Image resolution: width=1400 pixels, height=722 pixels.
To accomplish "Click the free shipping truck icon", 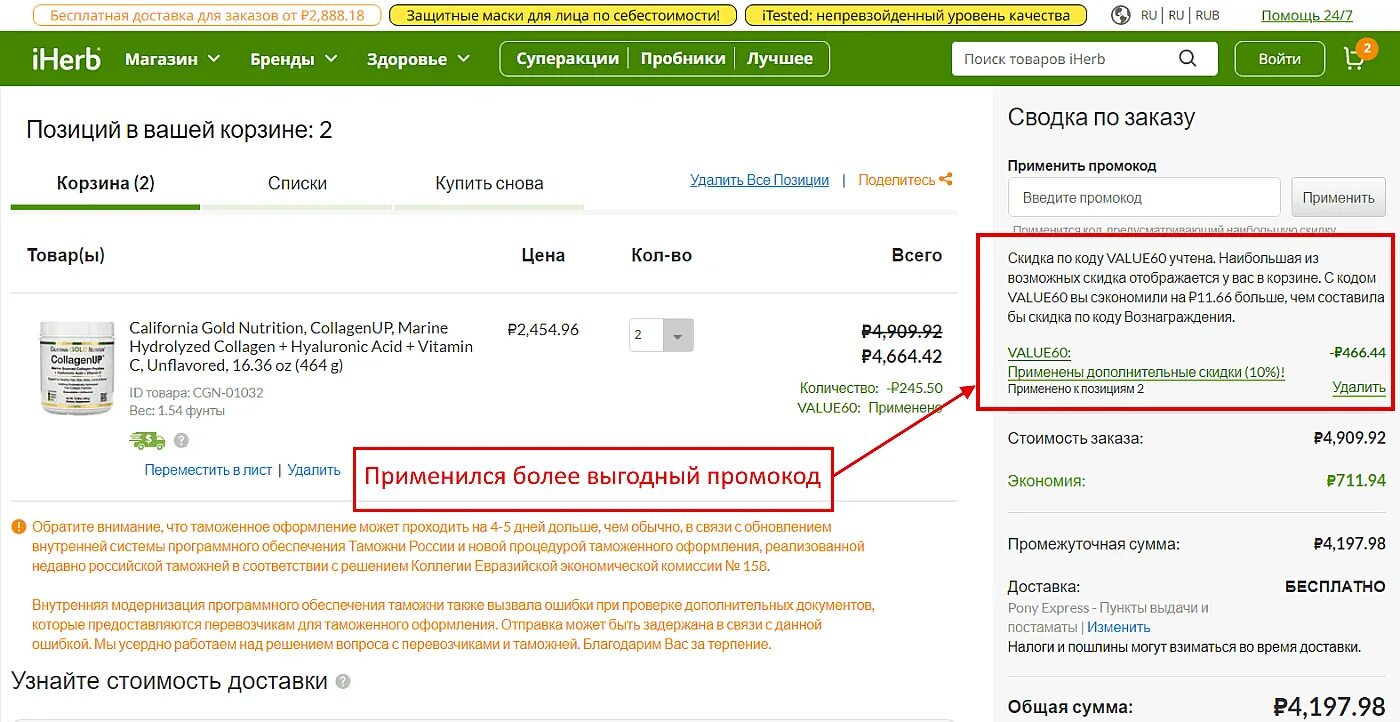I will point(147,439).
